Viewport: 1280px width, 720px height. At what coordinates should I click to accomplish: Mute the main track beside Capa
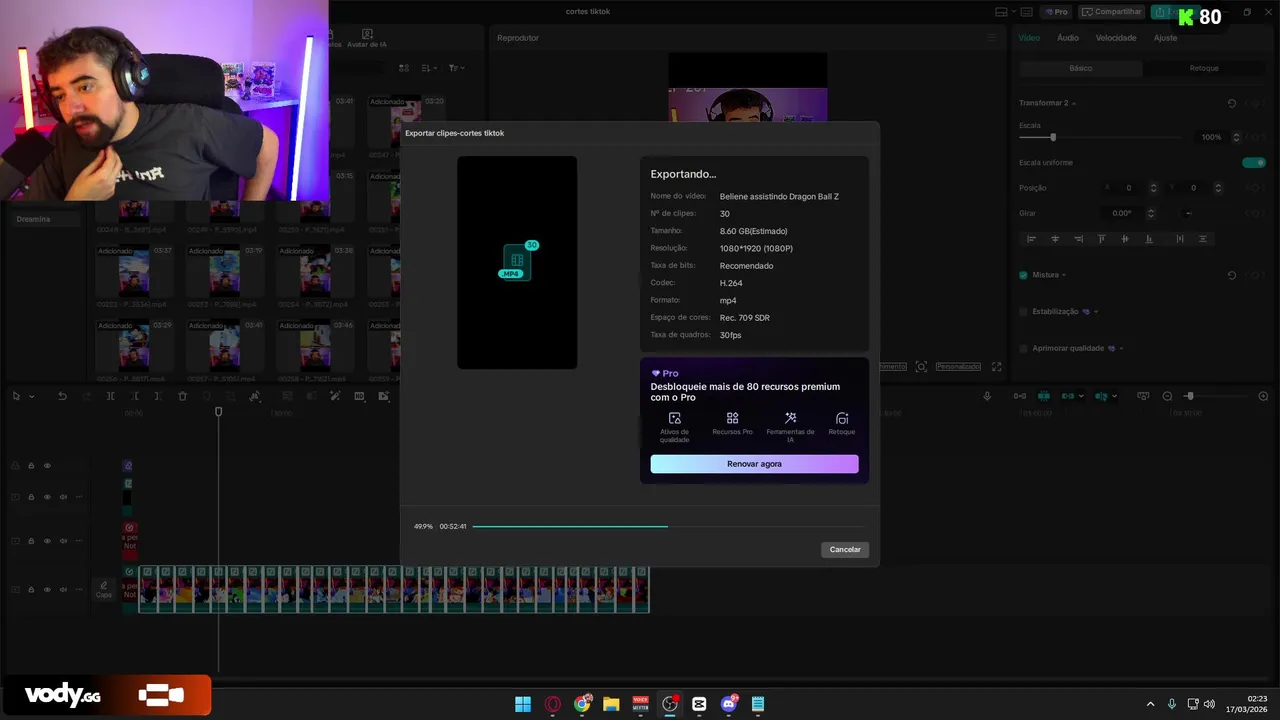(x=63, y=589)
